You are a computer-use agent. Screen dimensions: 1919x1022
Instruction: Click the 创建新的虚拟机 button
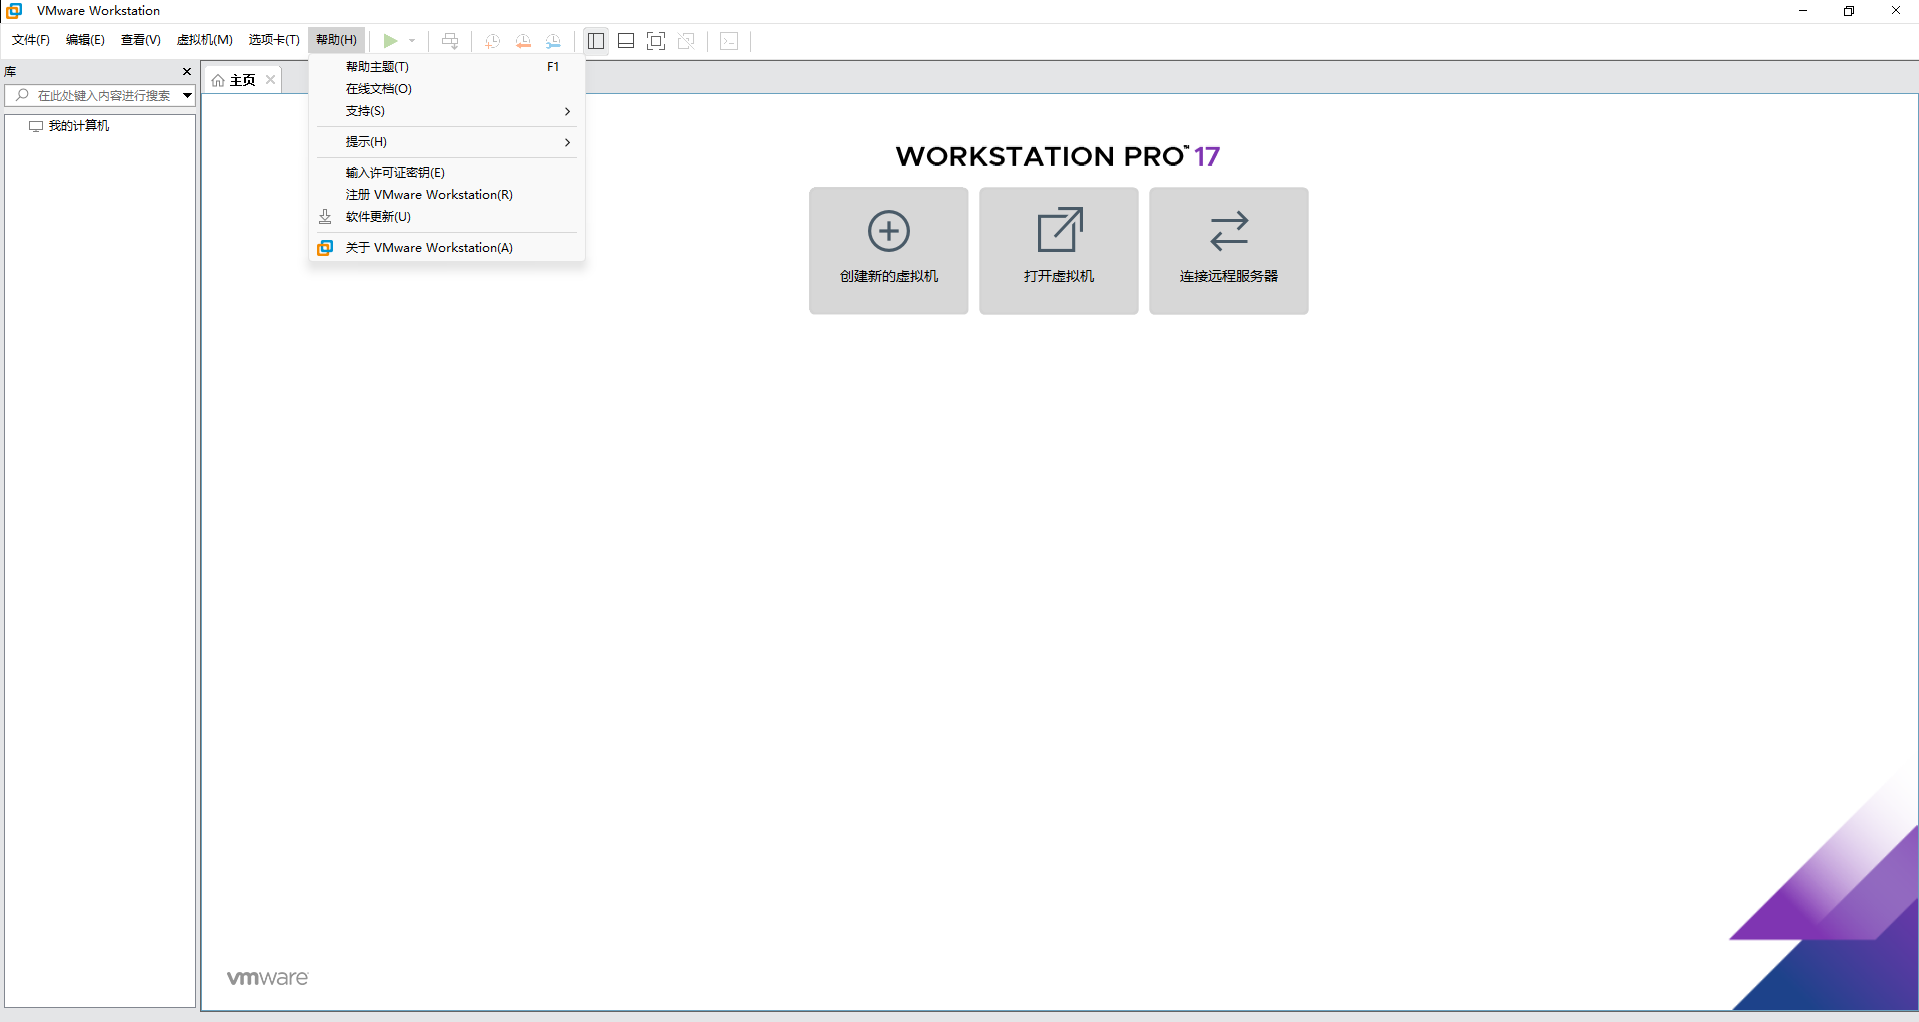coord(889,251)
